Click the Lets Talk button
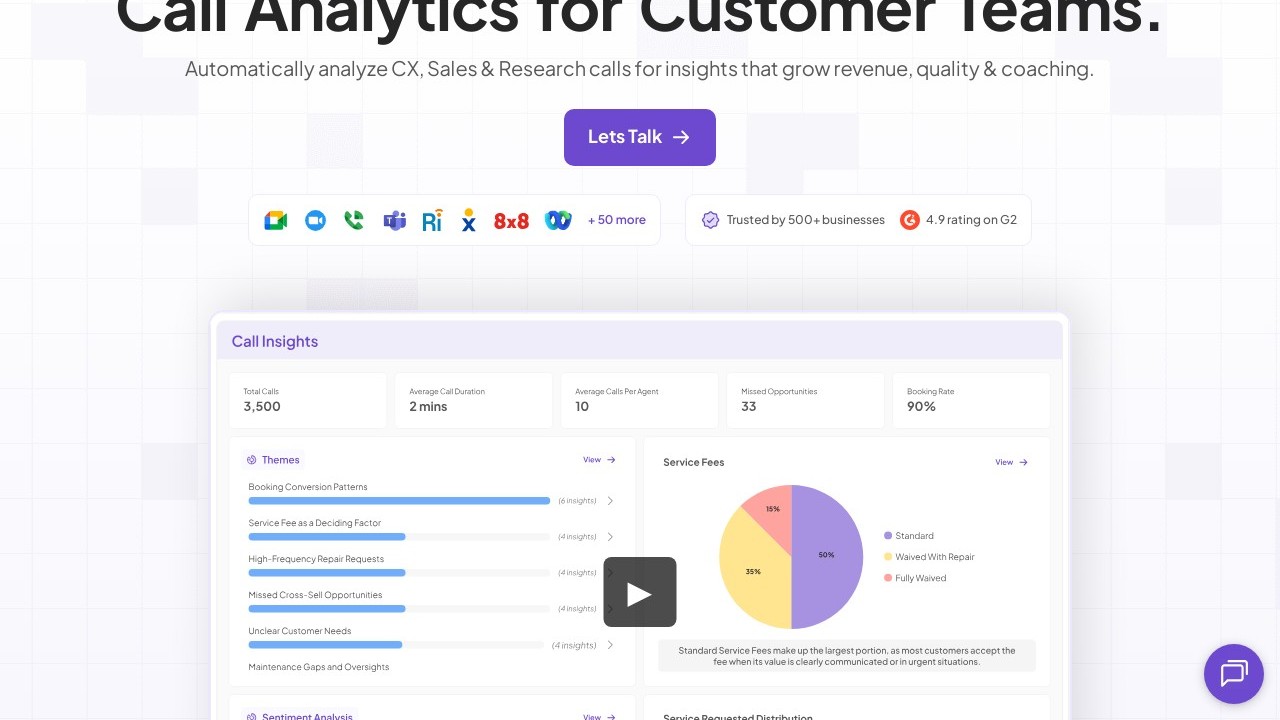 pos(640,137)
